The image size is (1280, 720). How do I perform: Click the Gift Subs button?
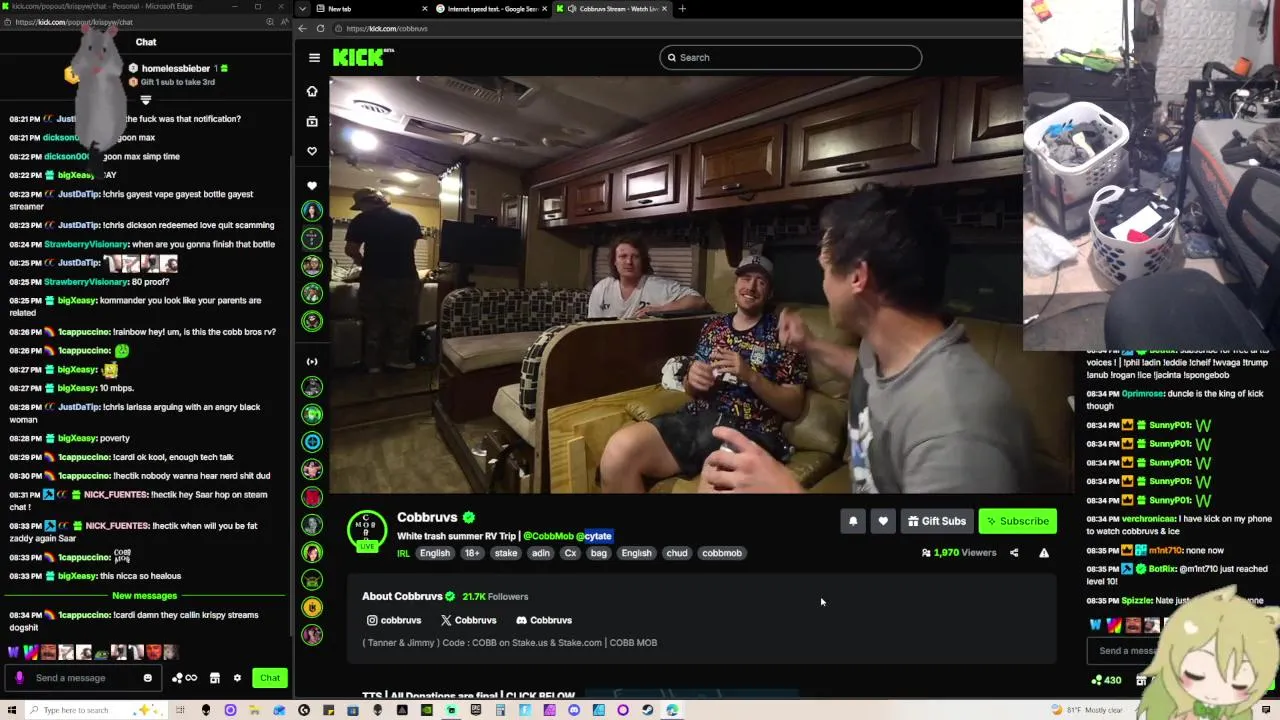pyautogui.click(x=937, y=521)
